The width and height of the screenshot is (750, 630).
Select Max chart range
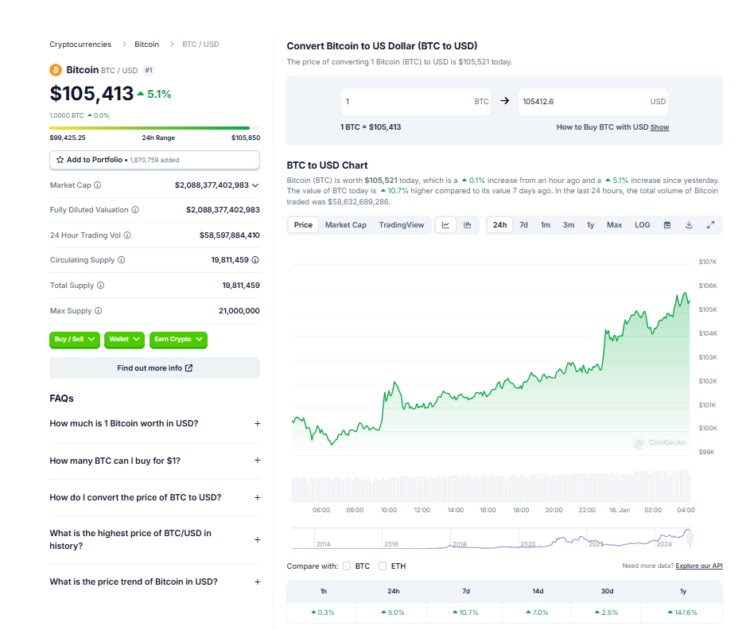point(614,225)
